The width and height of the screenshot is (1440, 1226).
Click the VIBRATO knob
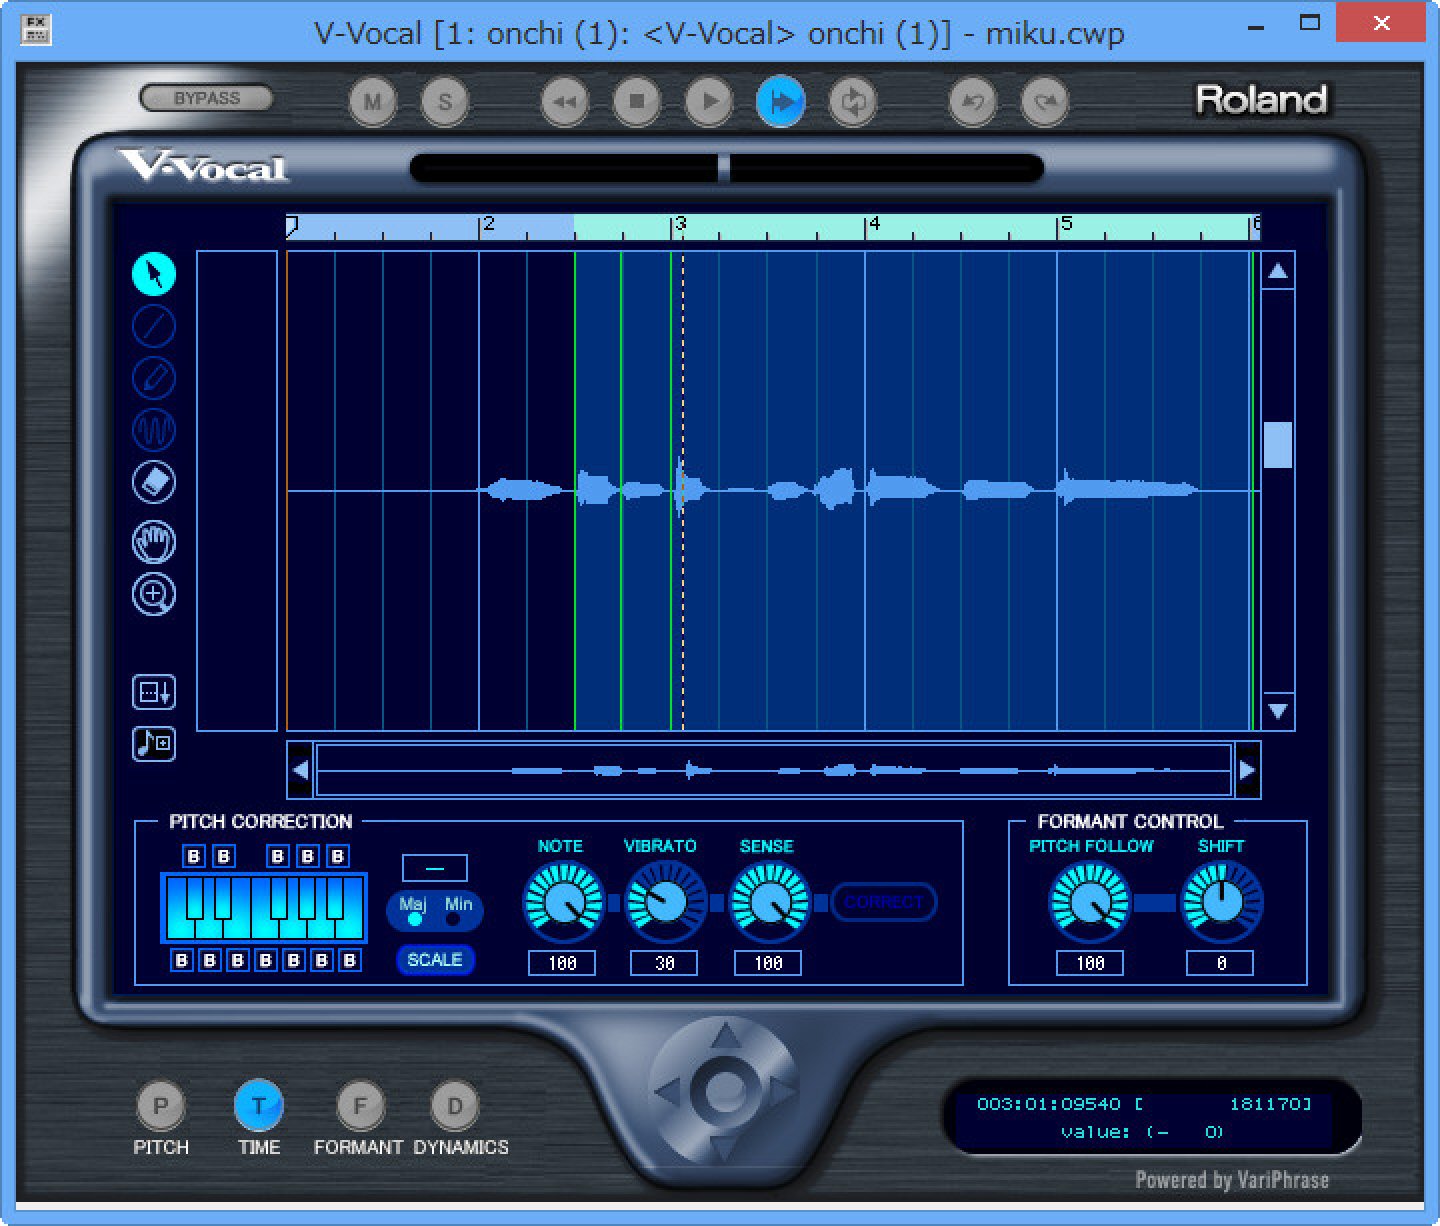pyautogui.click(x=665, y=903)
